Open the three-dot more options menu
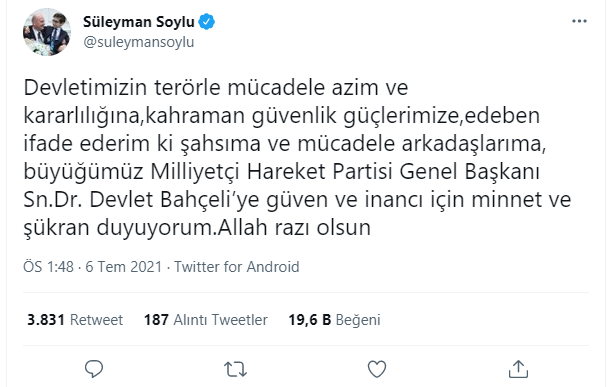The image size is (616, 387). point(579,21)
